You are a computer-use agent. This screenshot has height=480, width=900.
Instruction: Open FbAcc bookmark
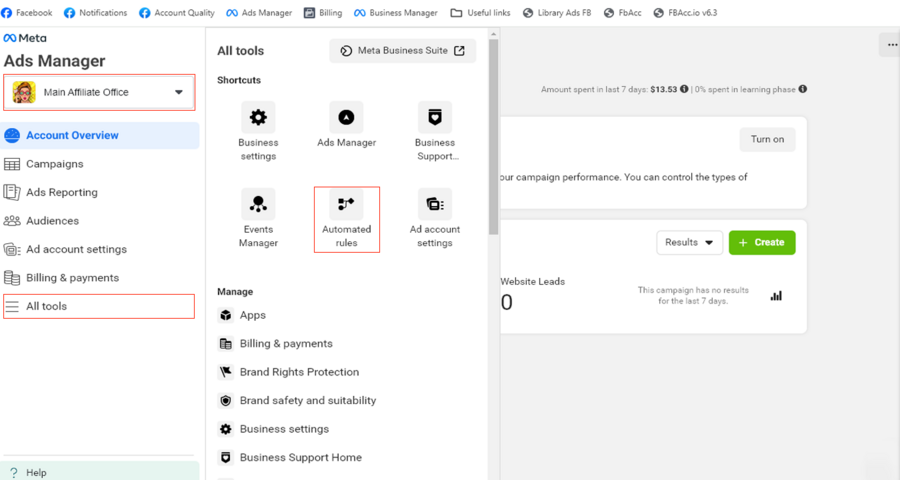tap(623, 13)
